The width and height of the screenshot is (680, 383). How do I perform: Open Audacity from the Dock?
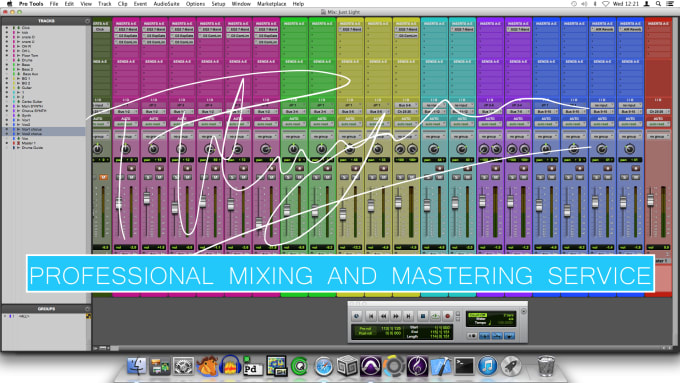(x=230, y=367)
